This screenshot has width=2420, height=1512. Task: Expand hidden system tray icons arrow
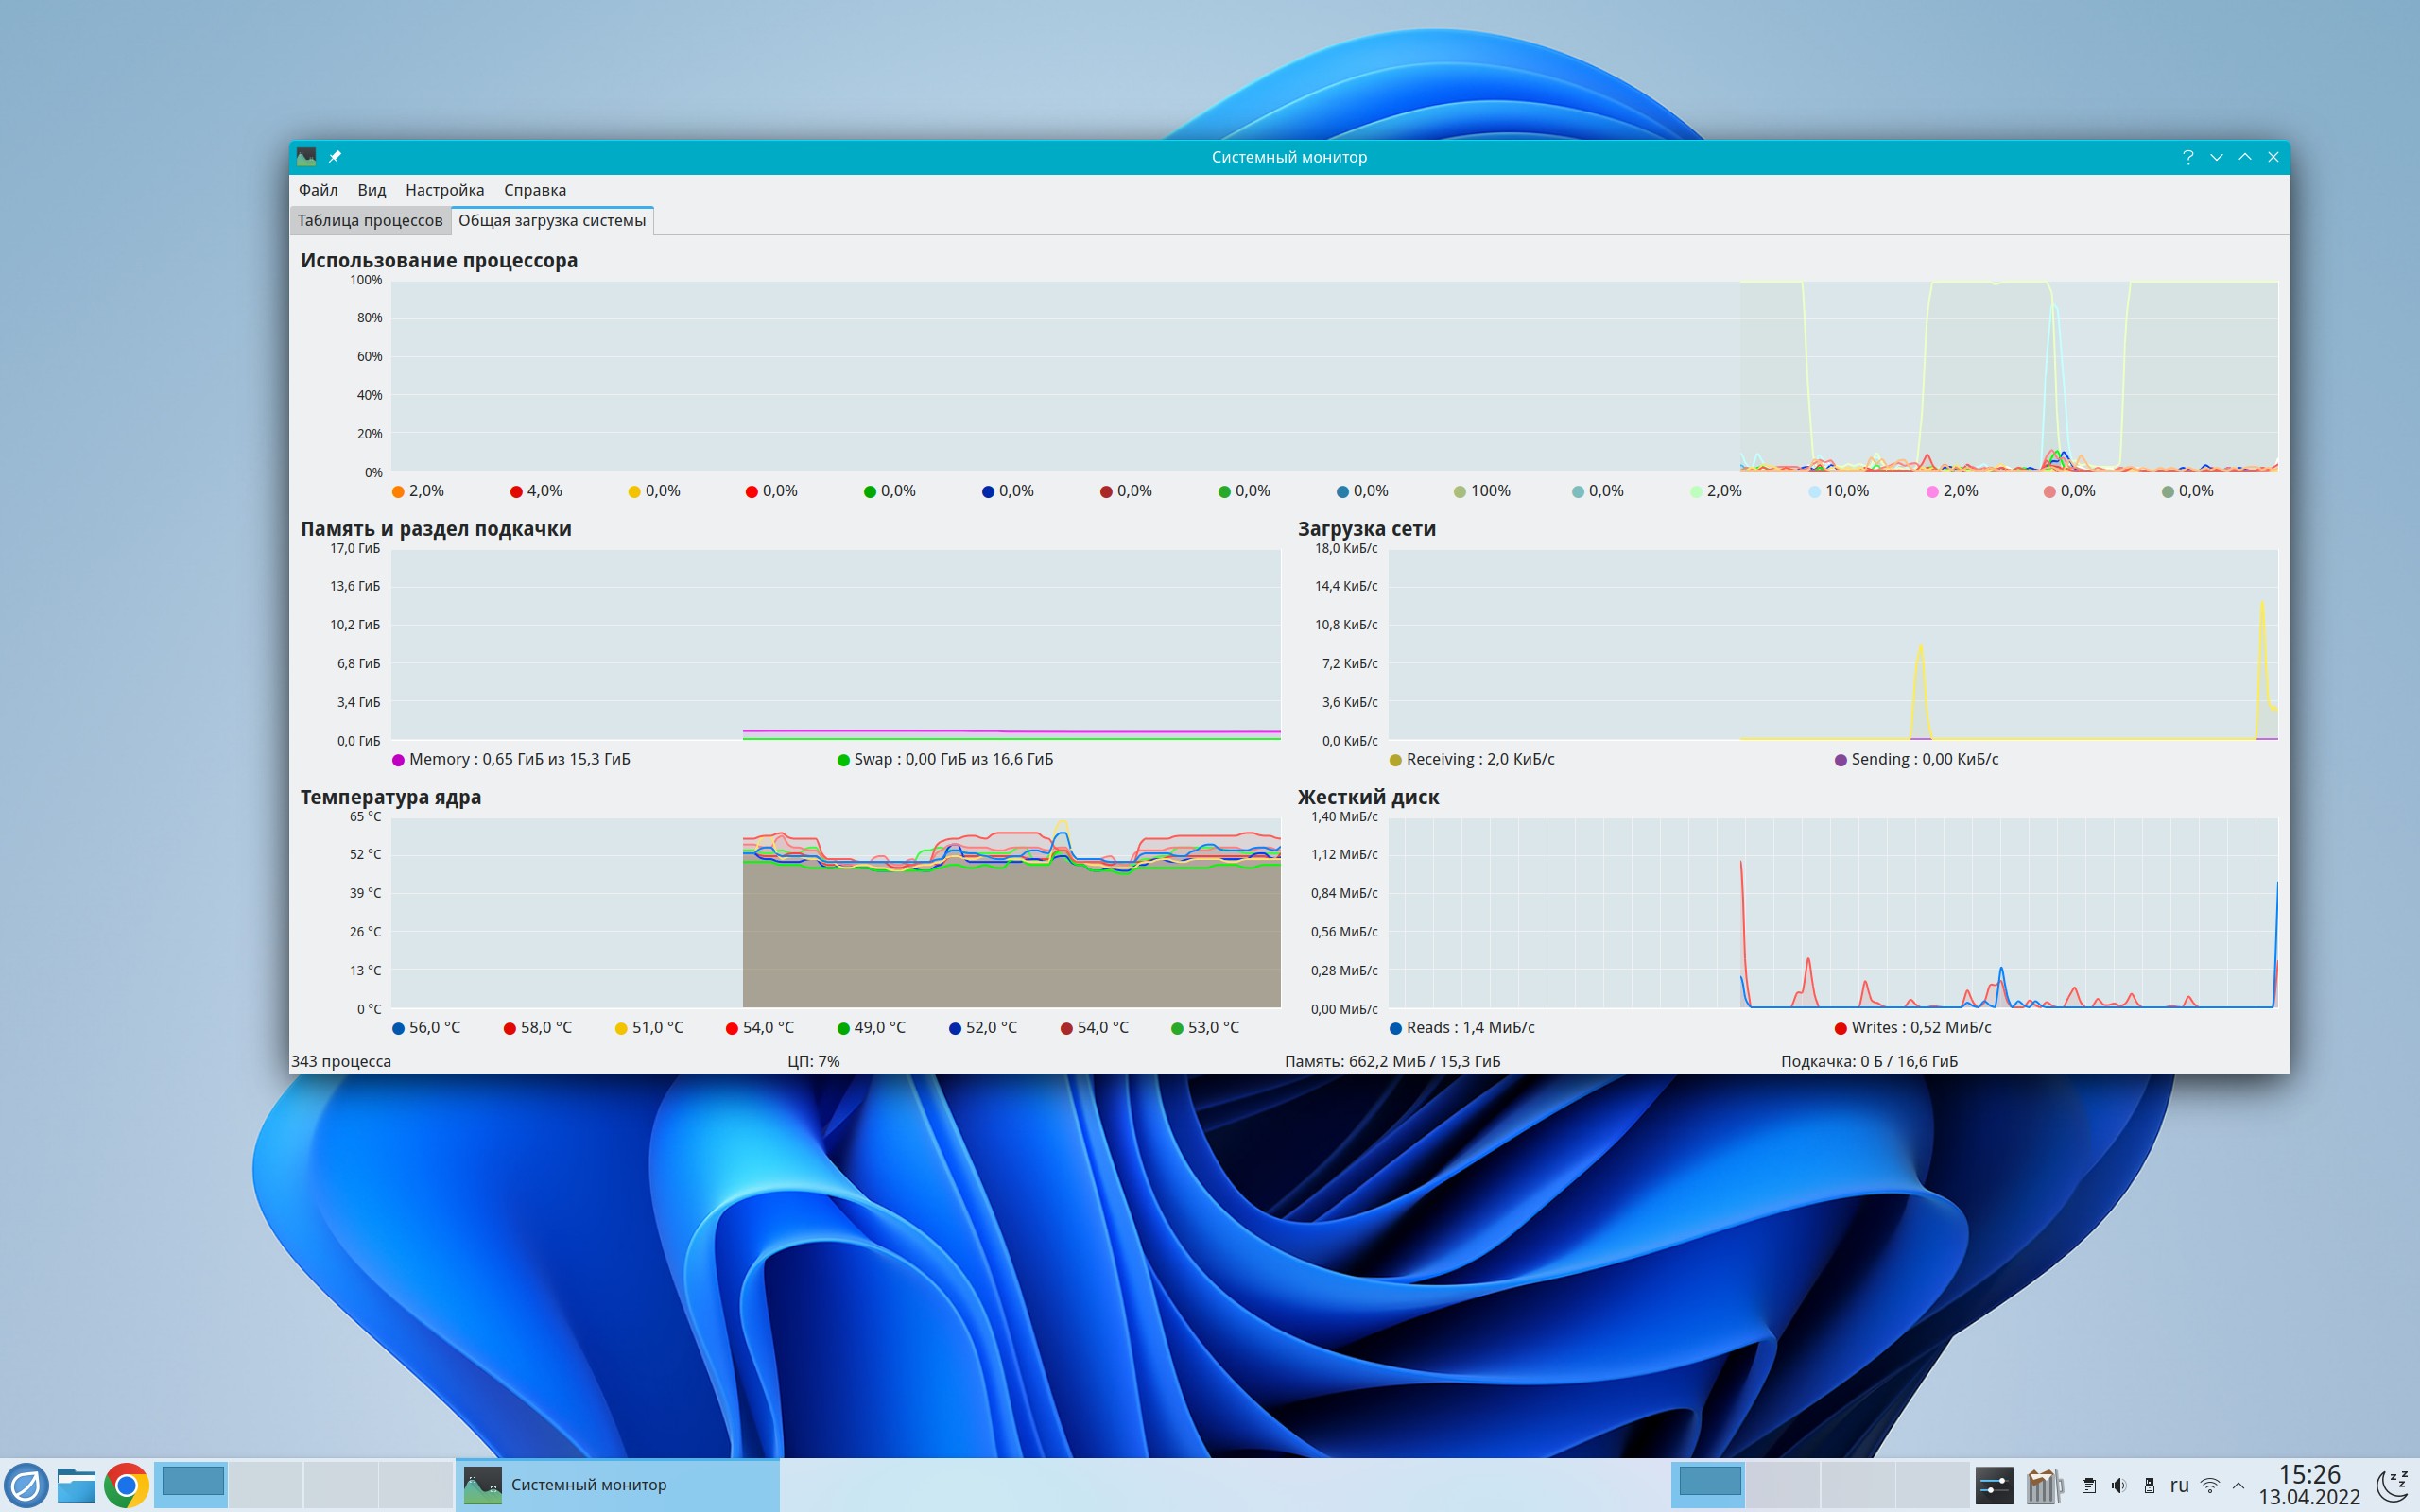pyautogui.click(x=2238, y=1486)
